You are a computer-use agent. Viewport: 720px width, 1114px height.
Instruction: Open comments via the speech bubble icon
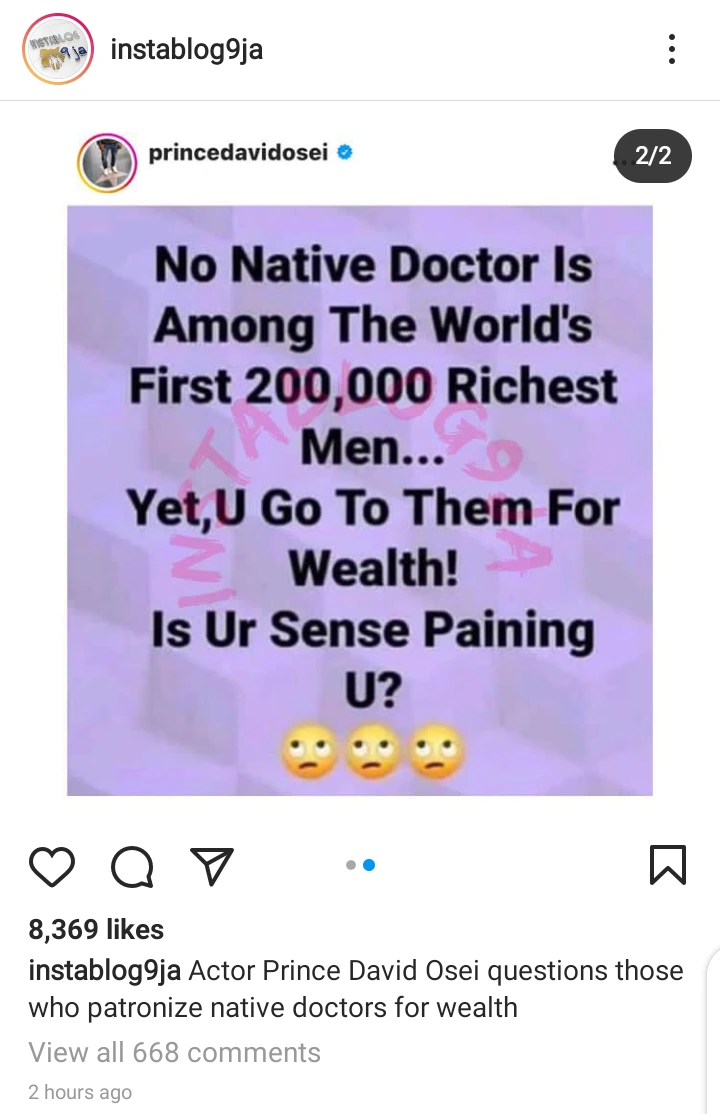click(132, 867)
